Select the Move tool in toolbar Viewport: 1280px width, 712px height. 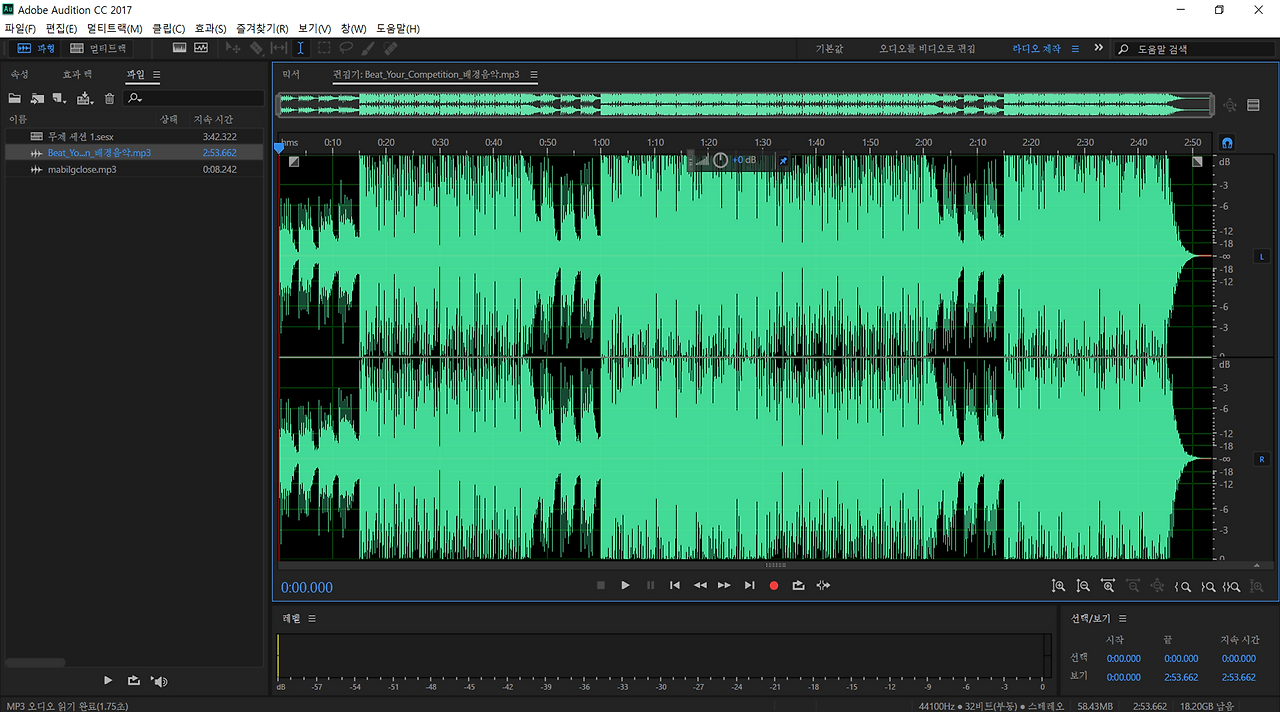235,47
